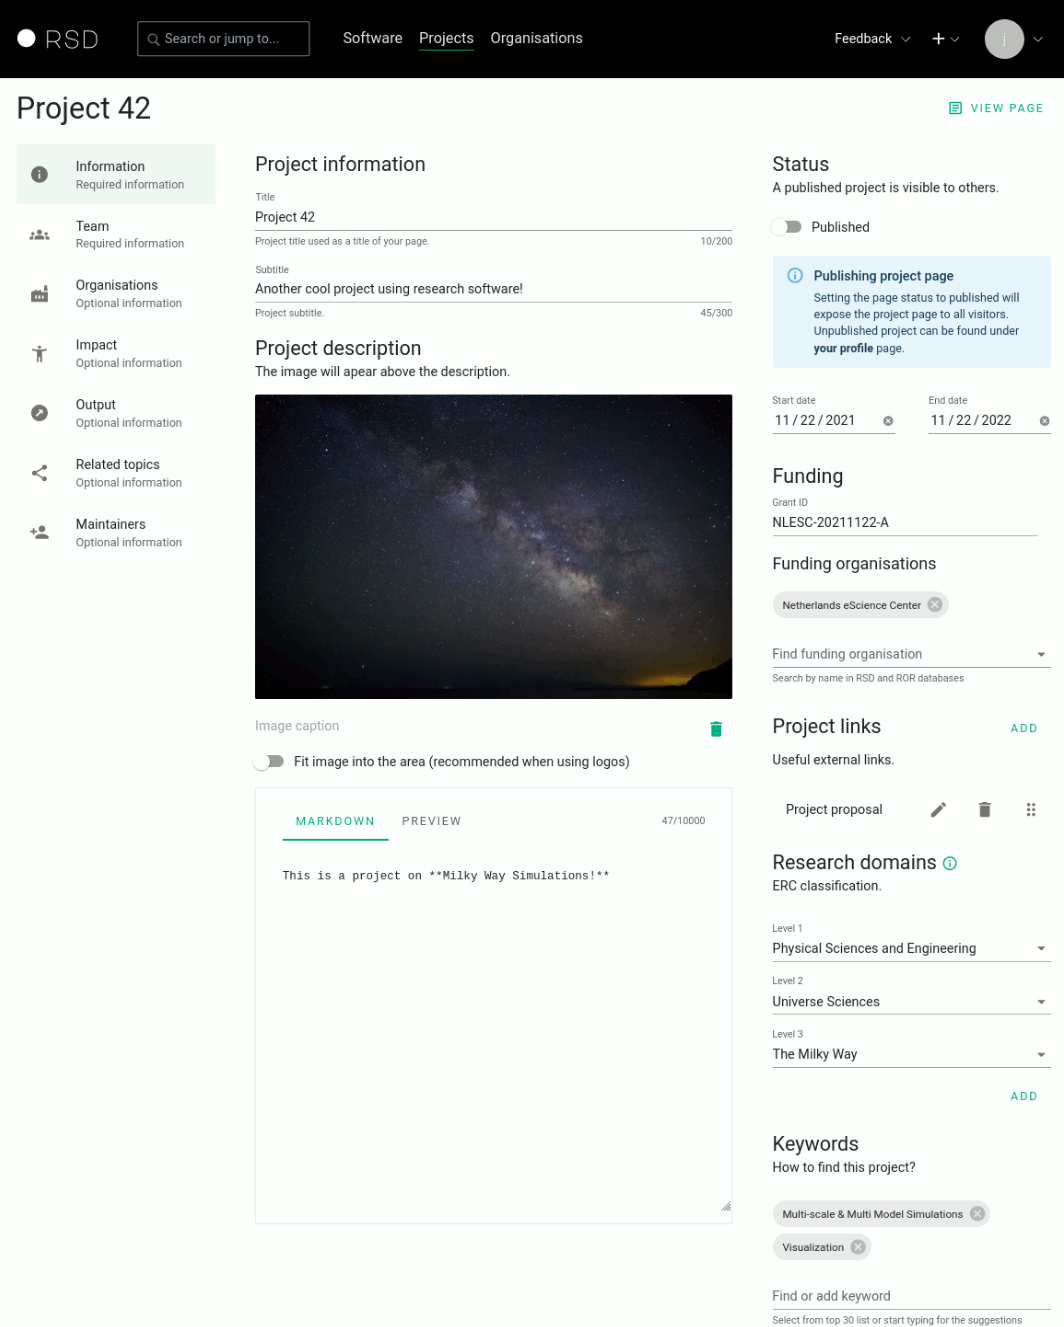
Task: Open Find funding organisation dropdown arrow
Action: pyautogui.click(x=1041, y=655)
